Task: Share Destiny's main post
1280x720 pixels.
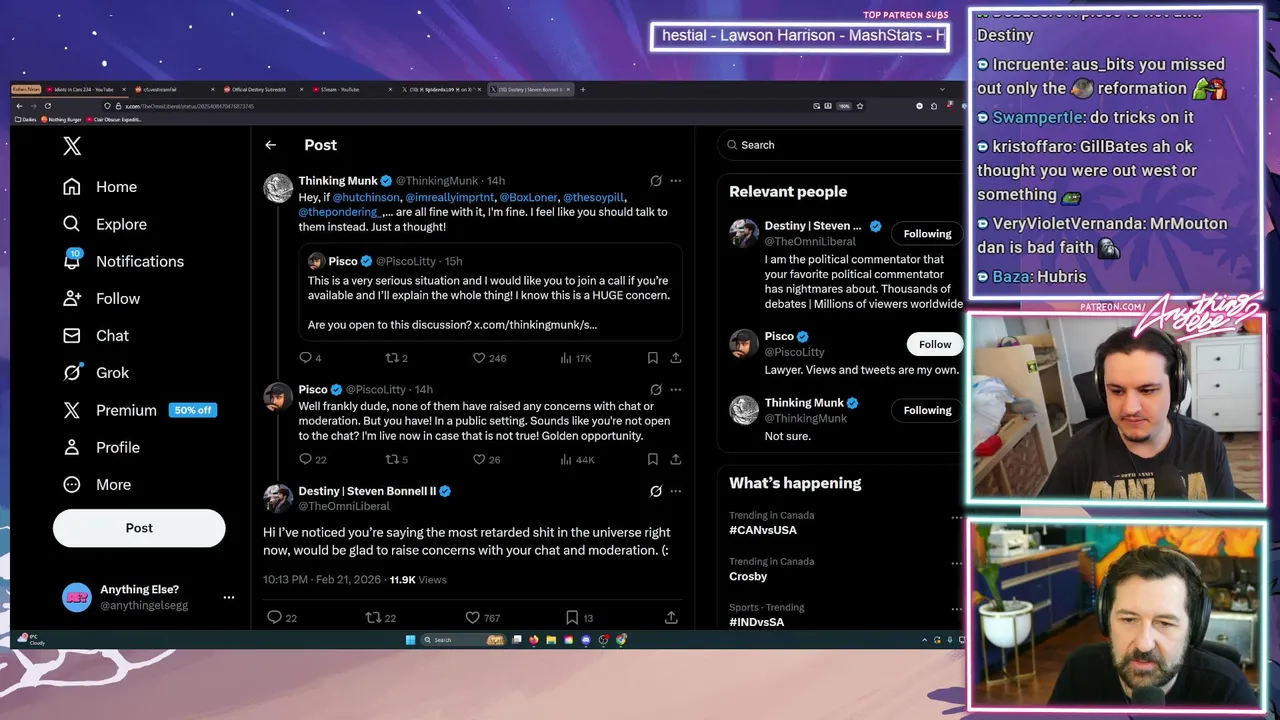Action: click(671, 617)
